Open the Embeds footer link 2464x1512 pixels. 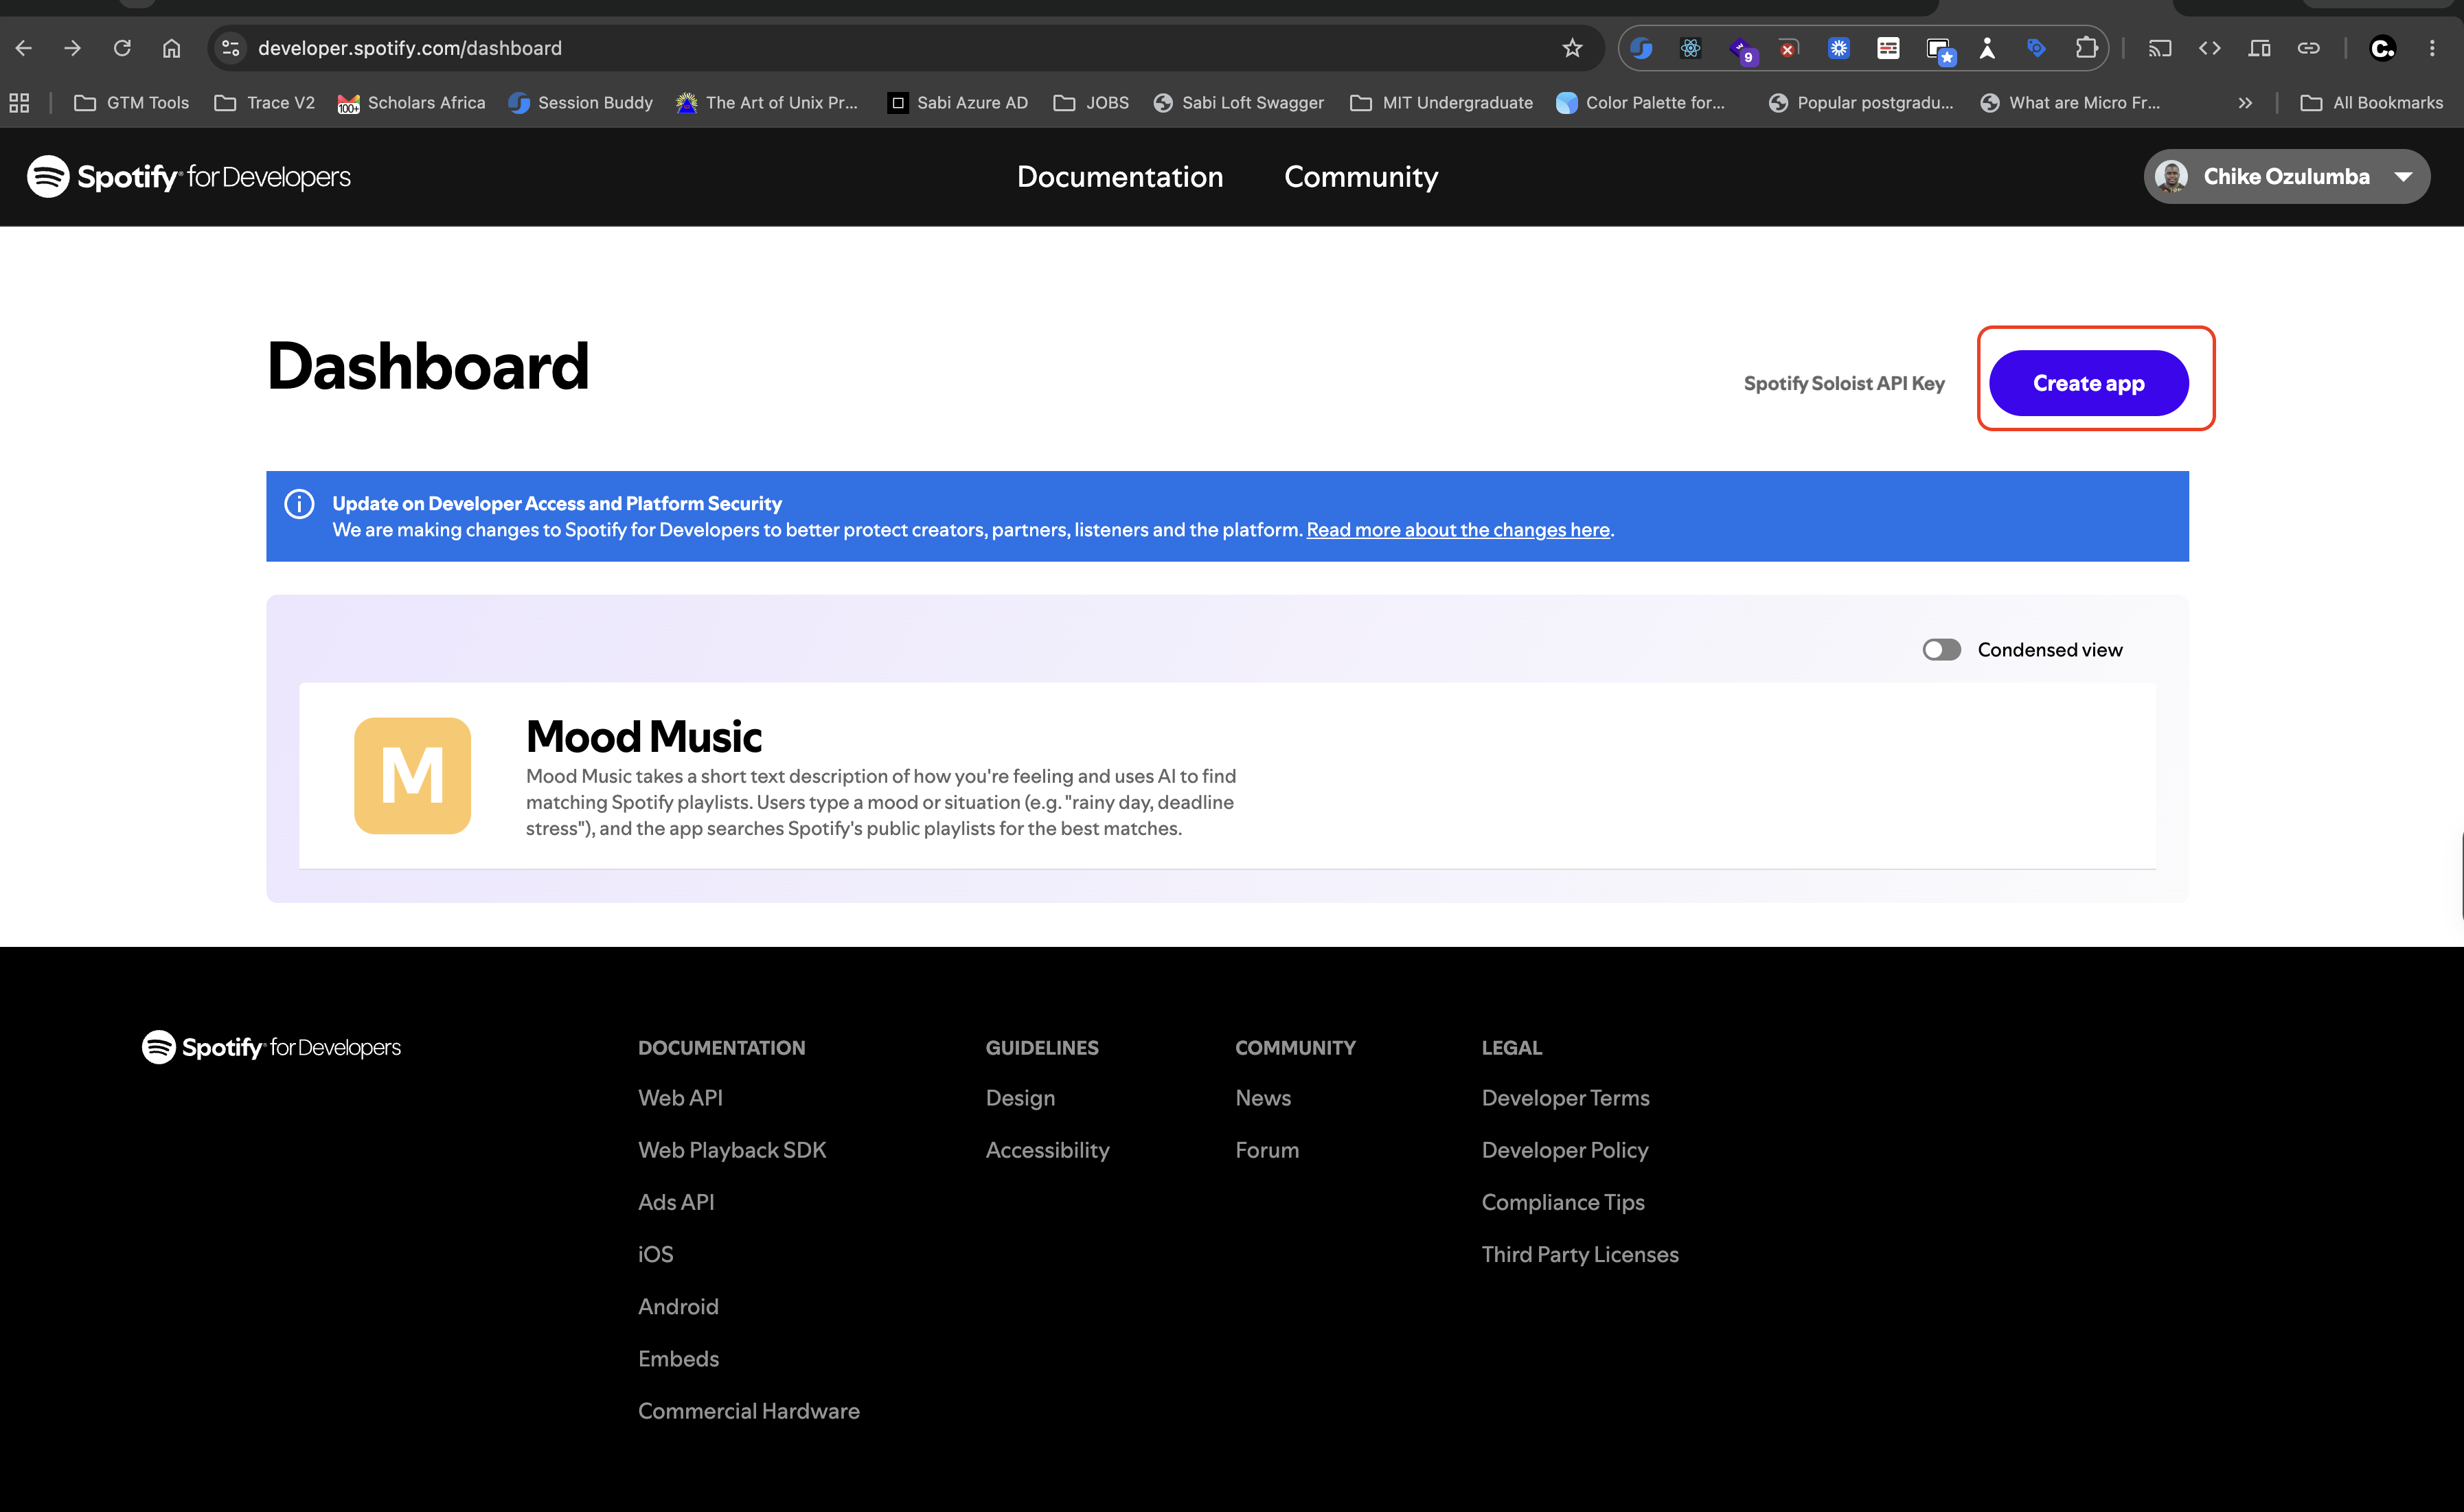coord(678,1359)
